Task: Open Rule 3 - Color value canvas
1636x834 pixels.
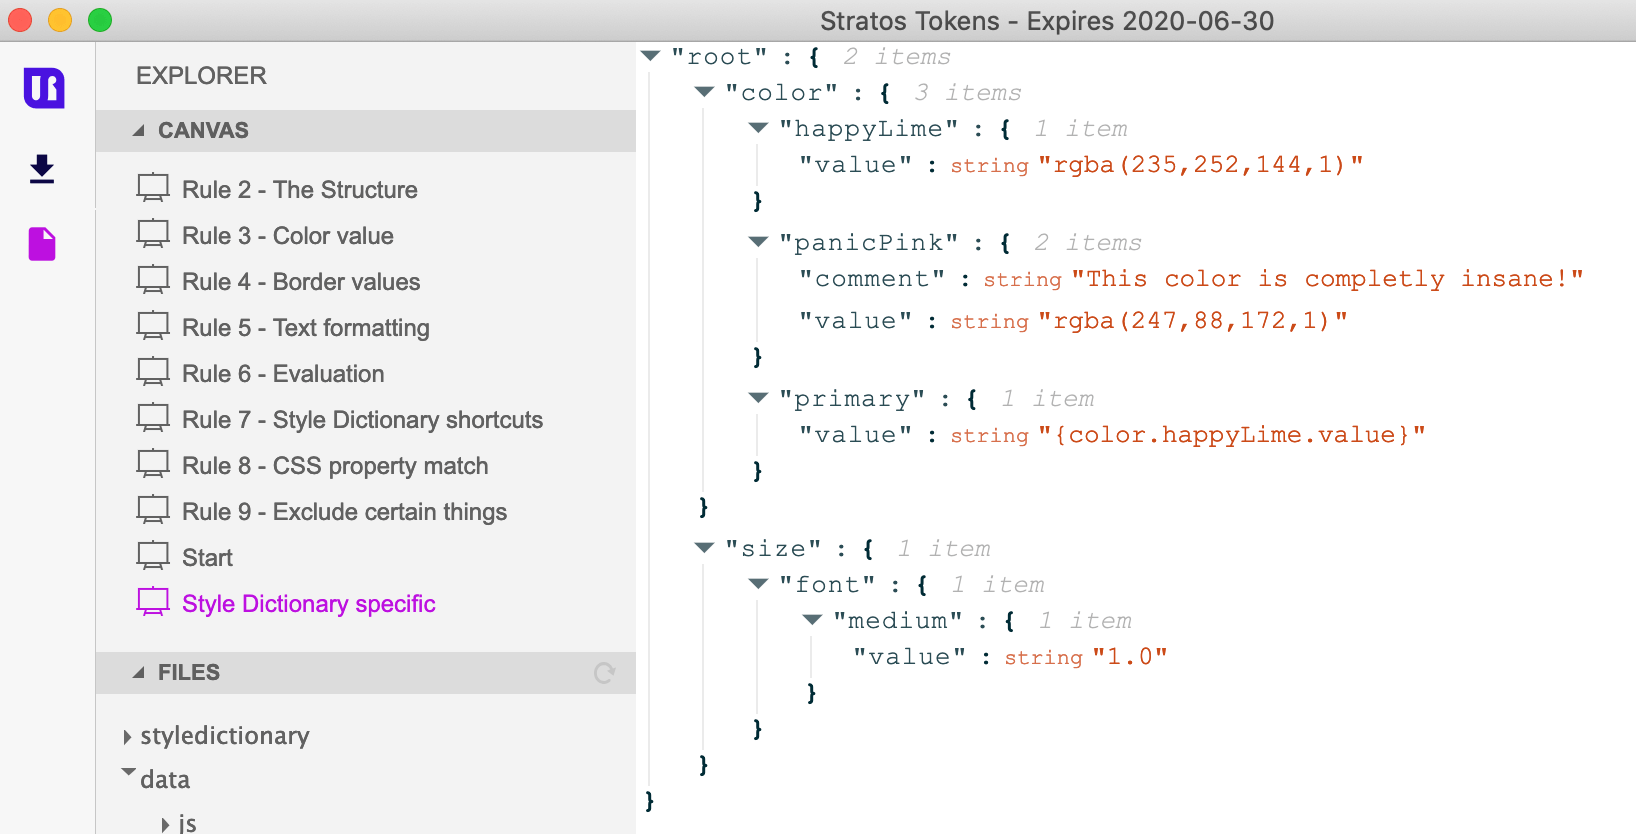Action: click(288, 236)
